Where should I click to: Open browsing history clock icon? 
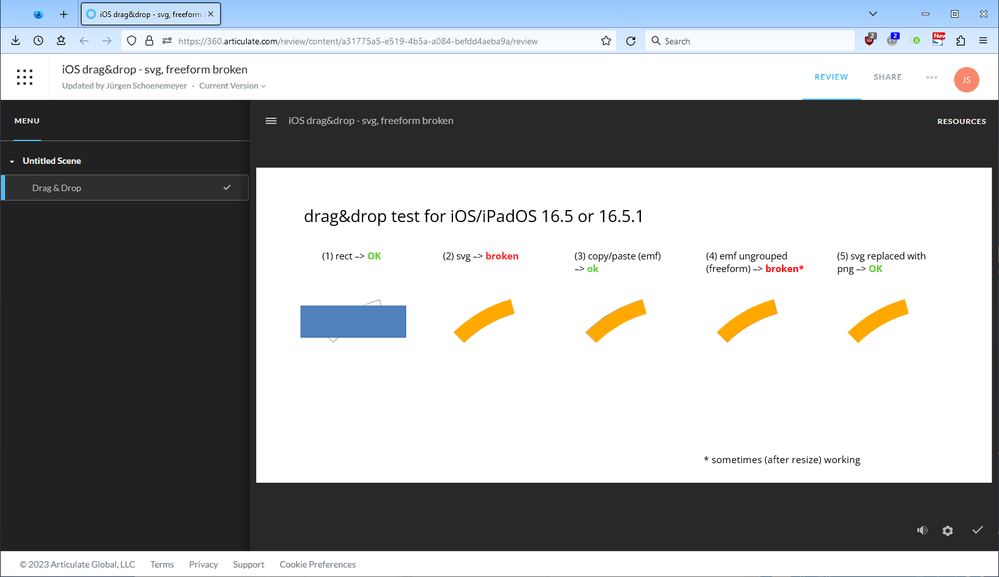(x=38, y=41)
